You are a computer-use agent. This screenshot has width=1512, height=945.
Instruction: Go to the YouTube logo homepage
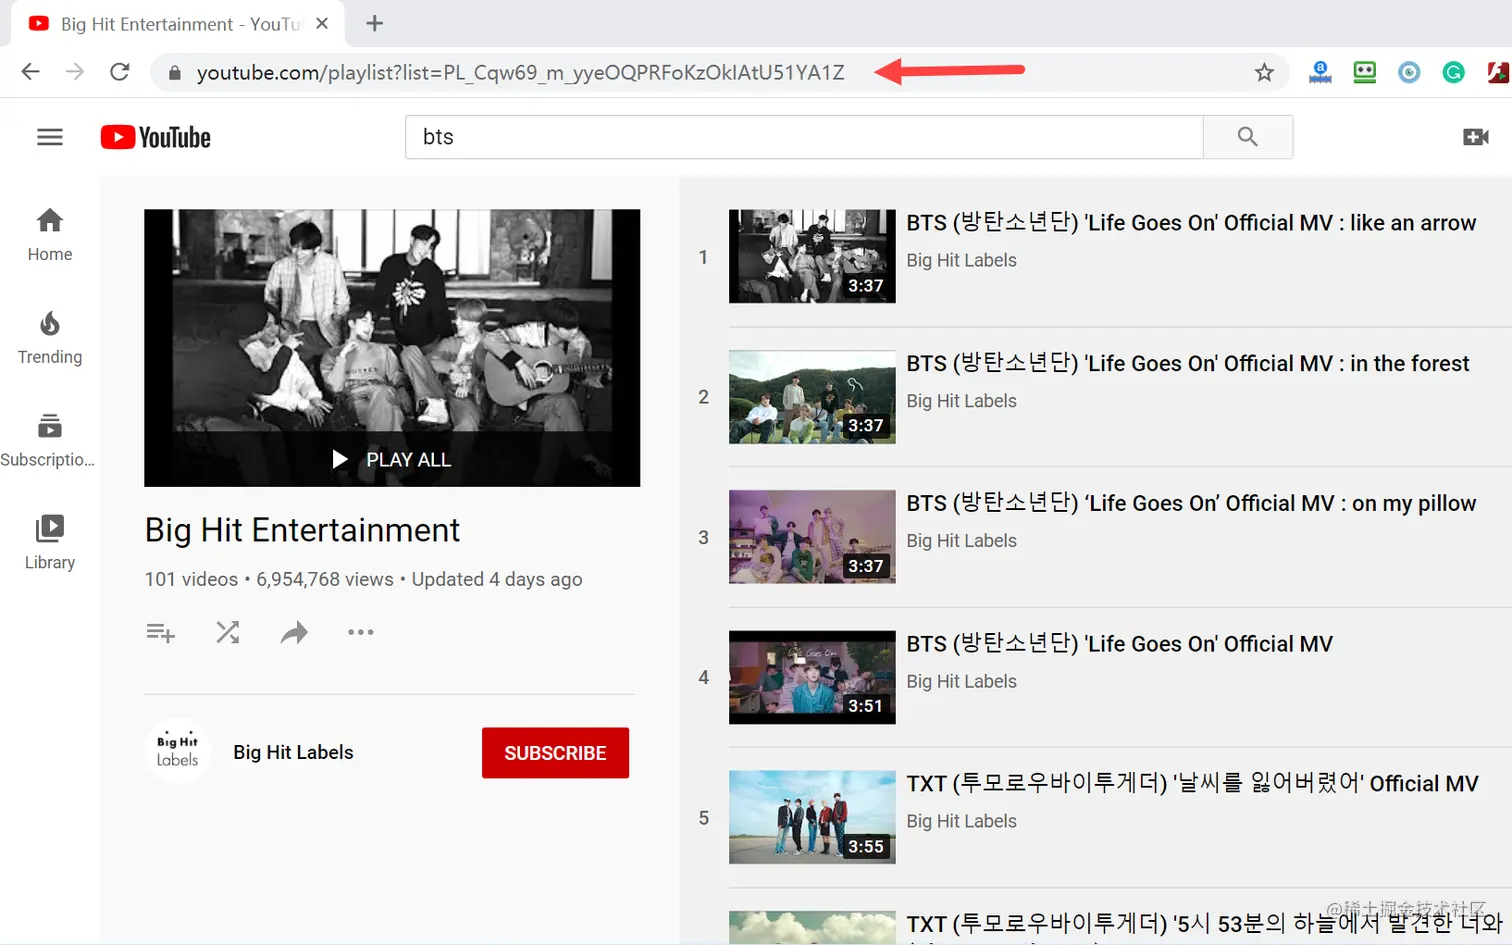click(x=156, y=137)
